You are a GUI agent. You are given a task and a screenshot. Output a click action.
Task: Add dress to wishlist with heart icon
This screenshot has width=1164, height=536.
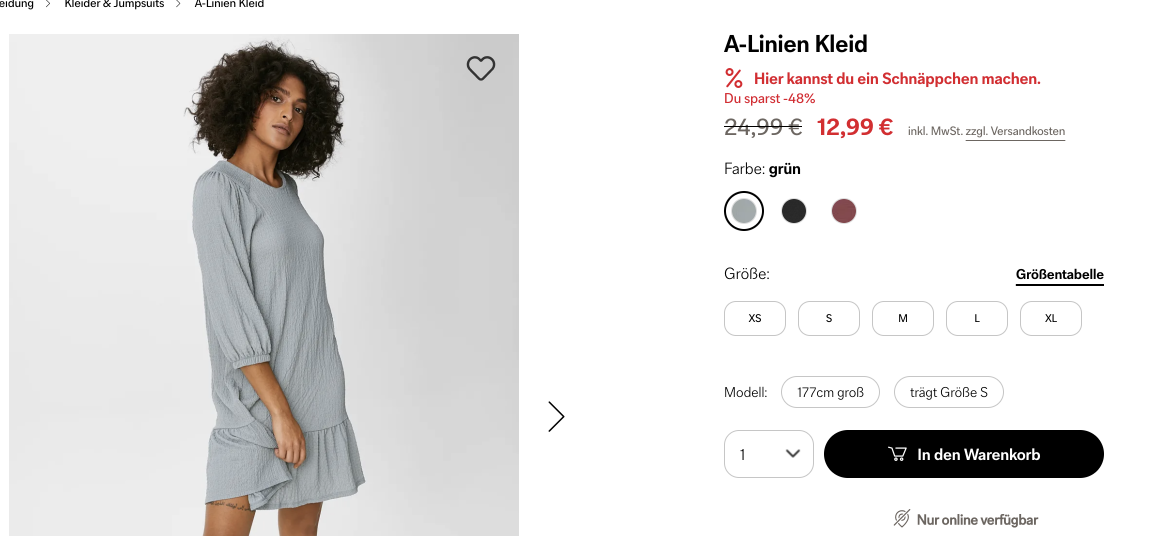tap(481, 68)
